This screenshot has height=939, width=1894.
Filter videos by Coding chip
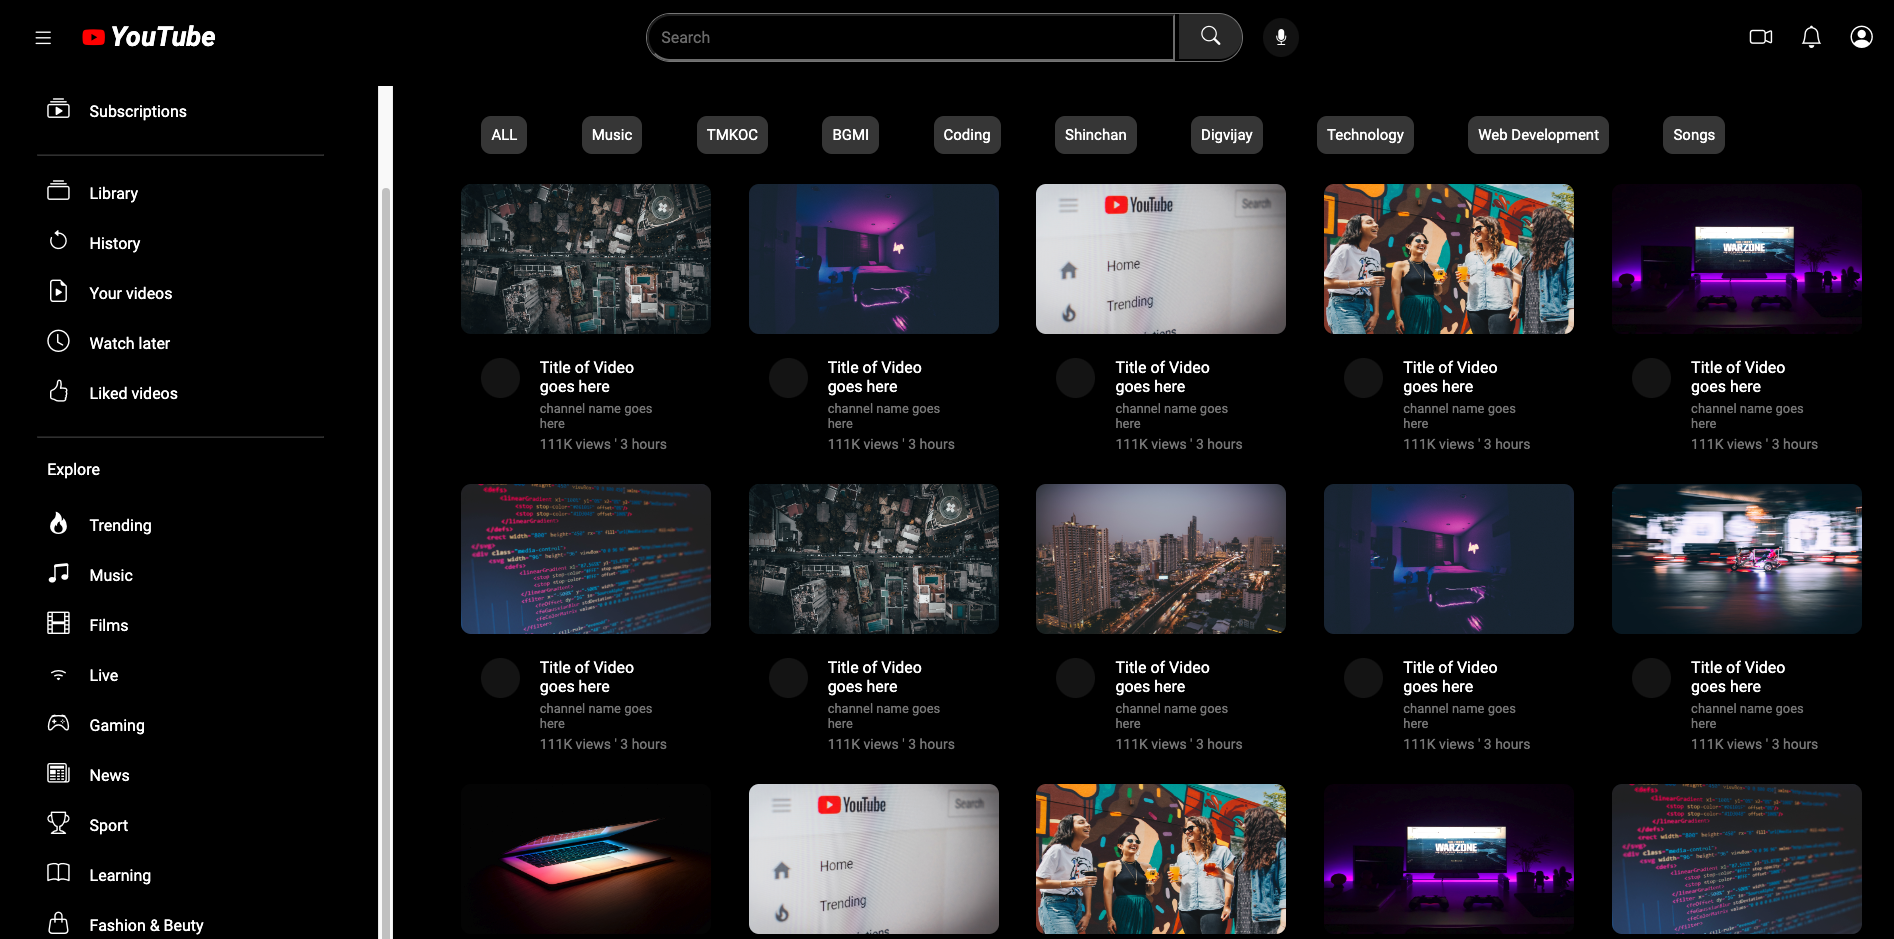(966, 135)
